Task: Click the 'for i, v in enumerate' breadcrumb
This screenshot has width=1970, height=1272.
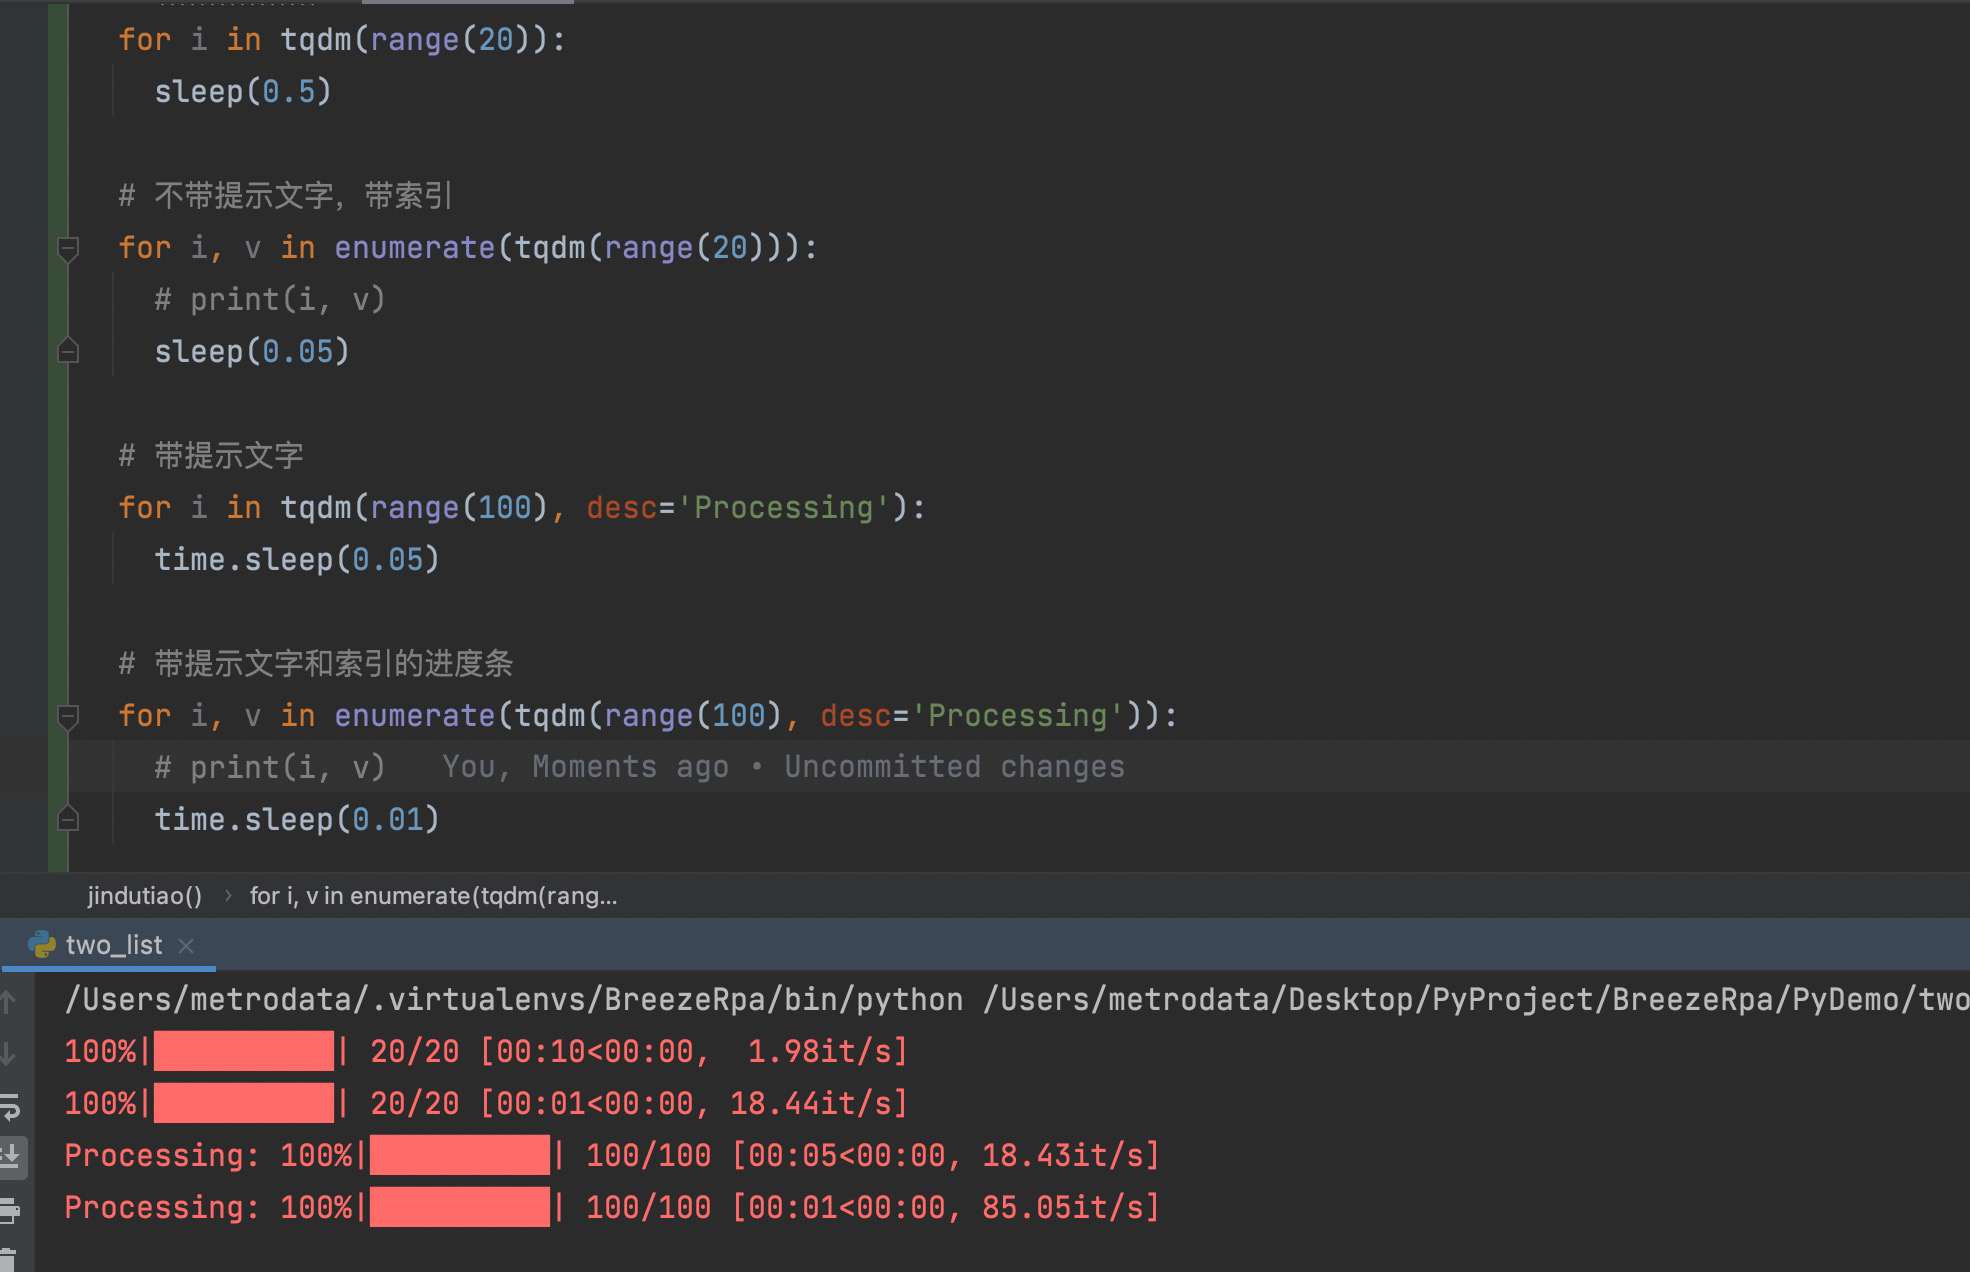Action: [x=432, y=896]
